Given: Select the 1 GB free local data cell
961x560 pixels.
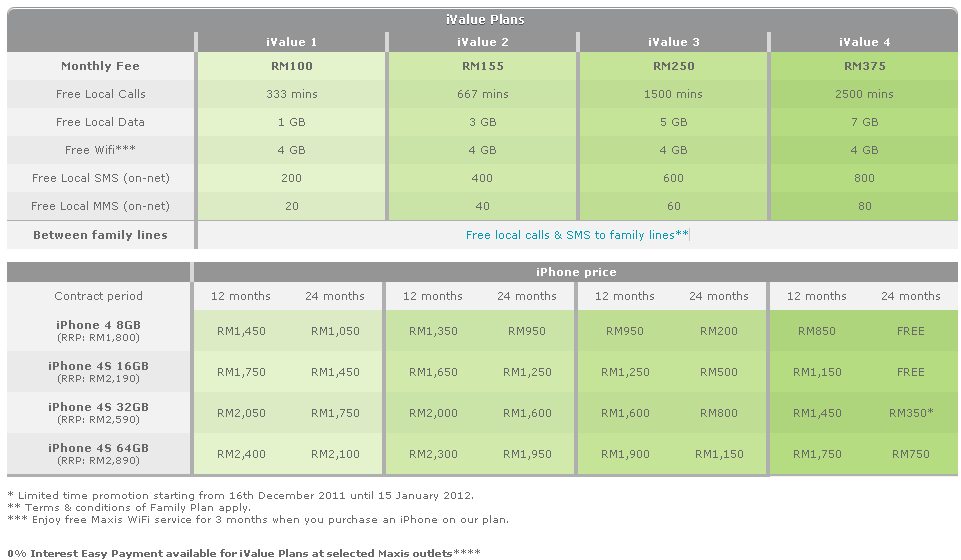Looking at the screenshot, I should point(290,122).
